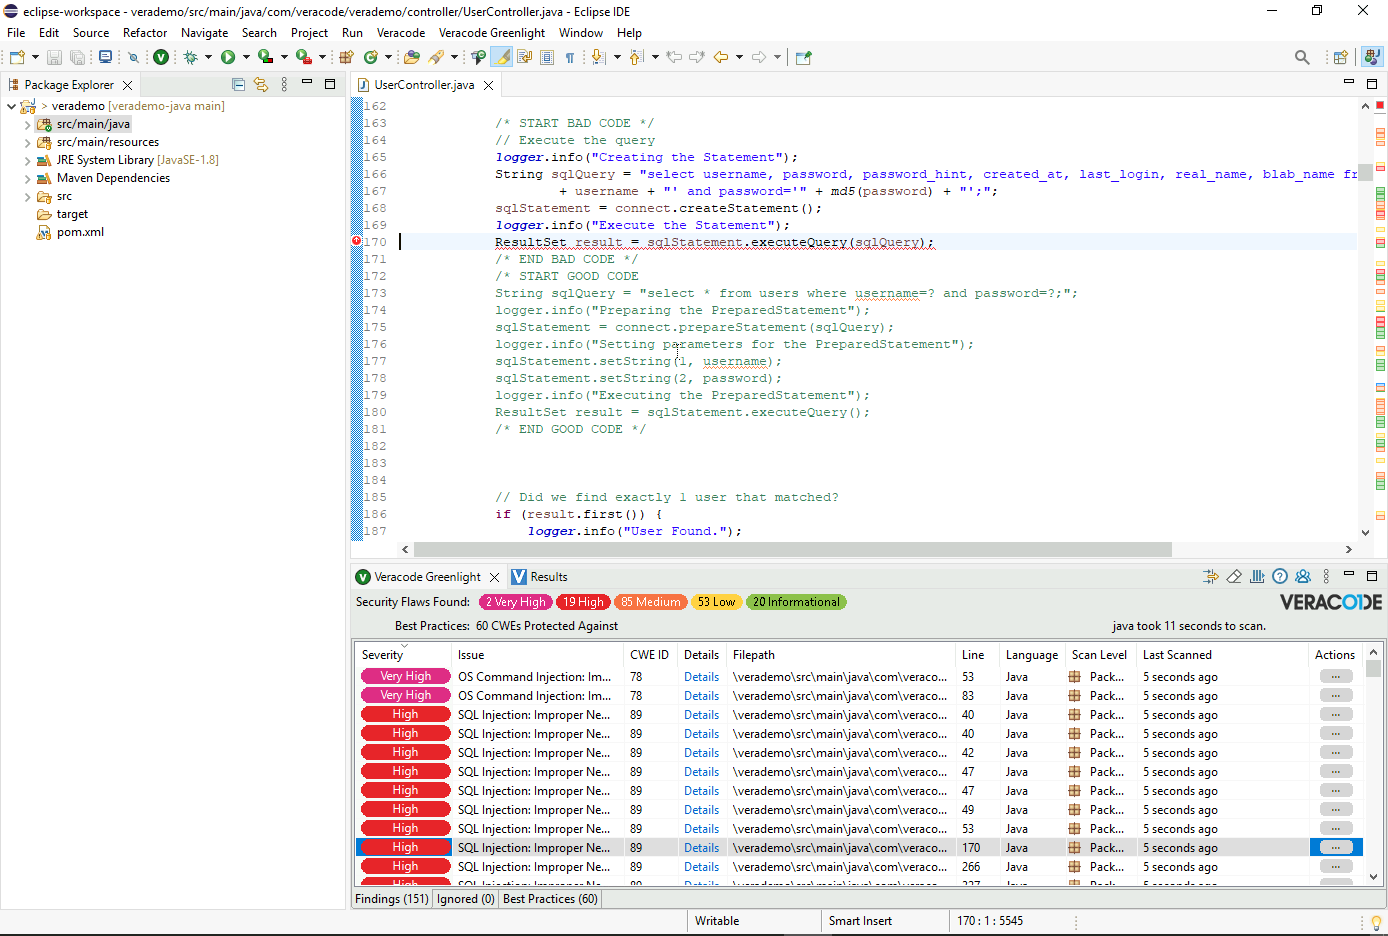
Task: Click the Coverage launch icon
Action: [265, 57]
